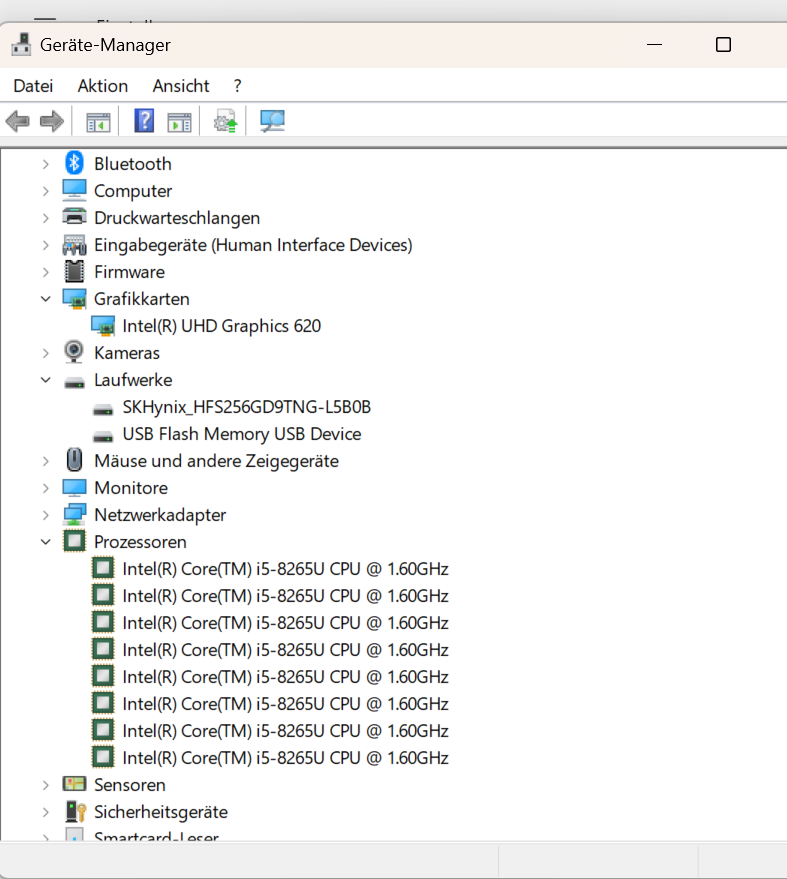Open the Help toolbar icon
Image resolution: width=787 pixels, height=879 pixels.
[144, 121]
